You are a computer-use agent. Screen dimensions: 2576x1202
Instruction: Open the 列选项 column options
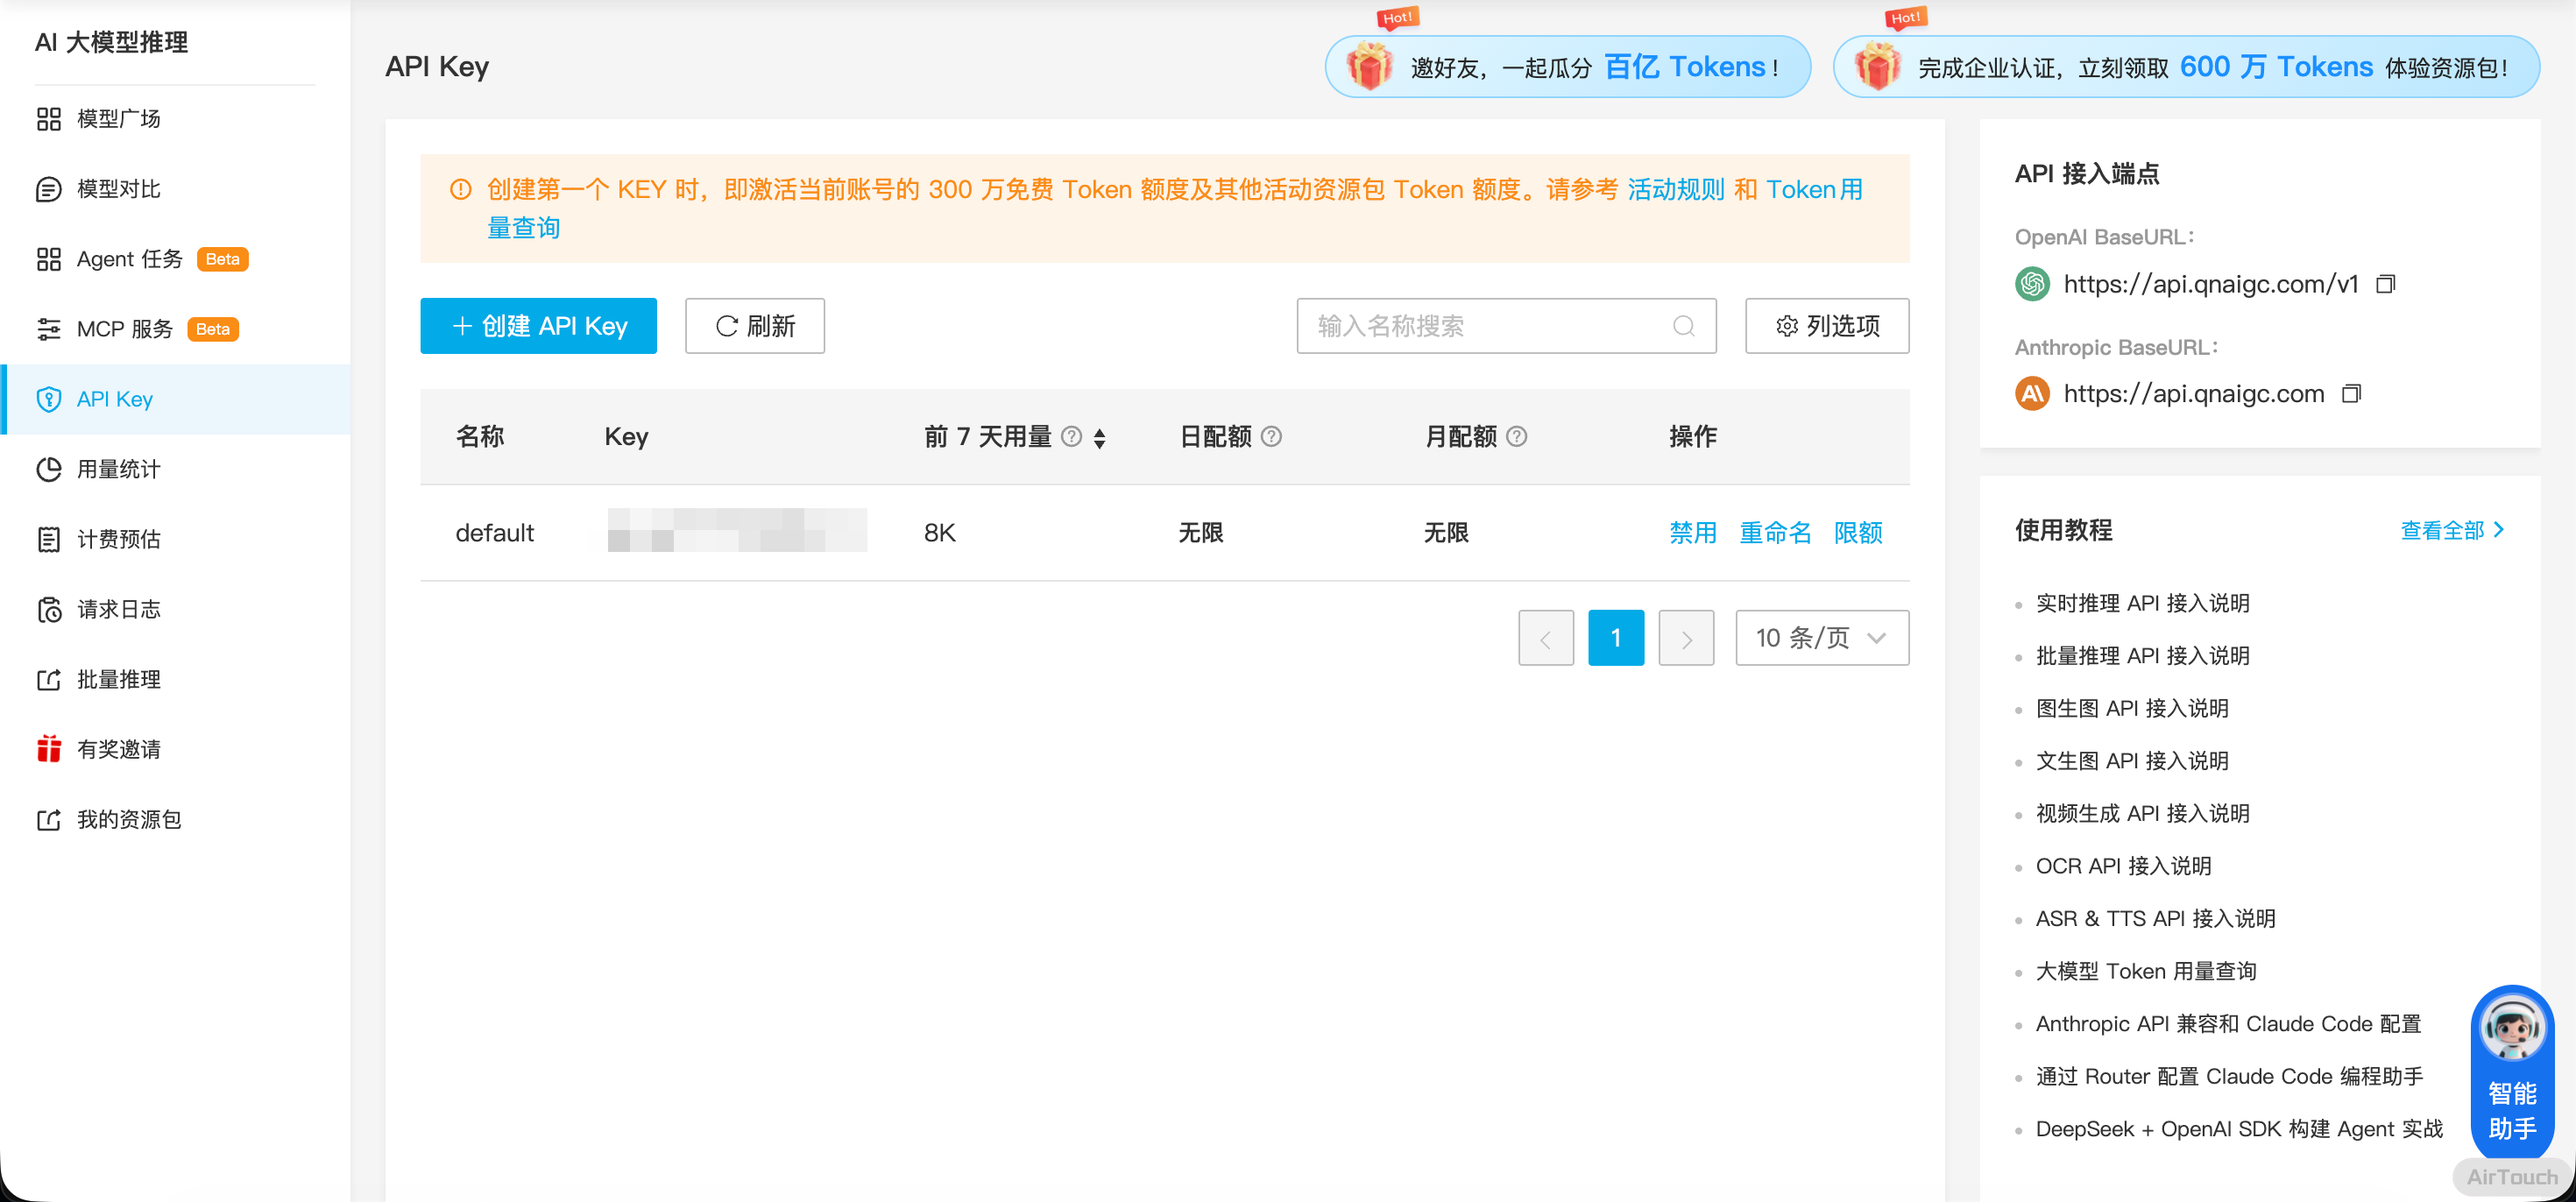pyautogui.click(x=1827, y=326)
